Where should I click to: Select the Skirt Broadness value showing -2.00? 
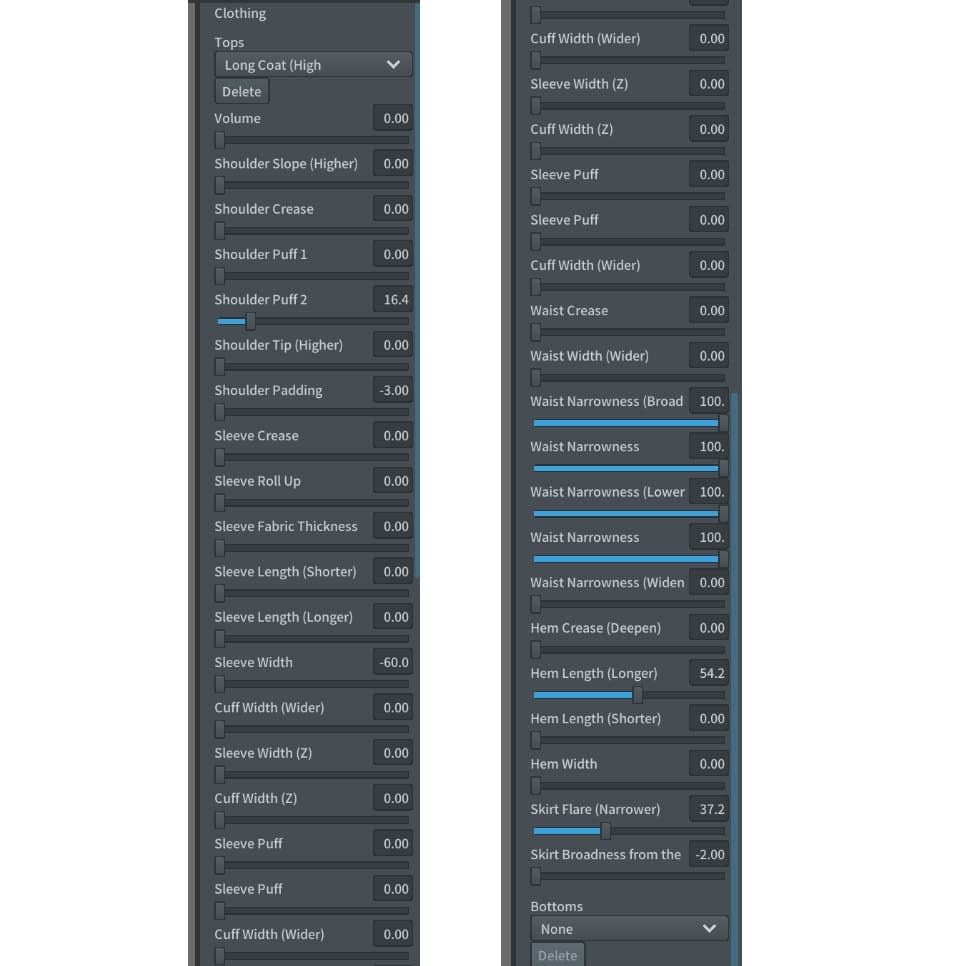point(709,855)
